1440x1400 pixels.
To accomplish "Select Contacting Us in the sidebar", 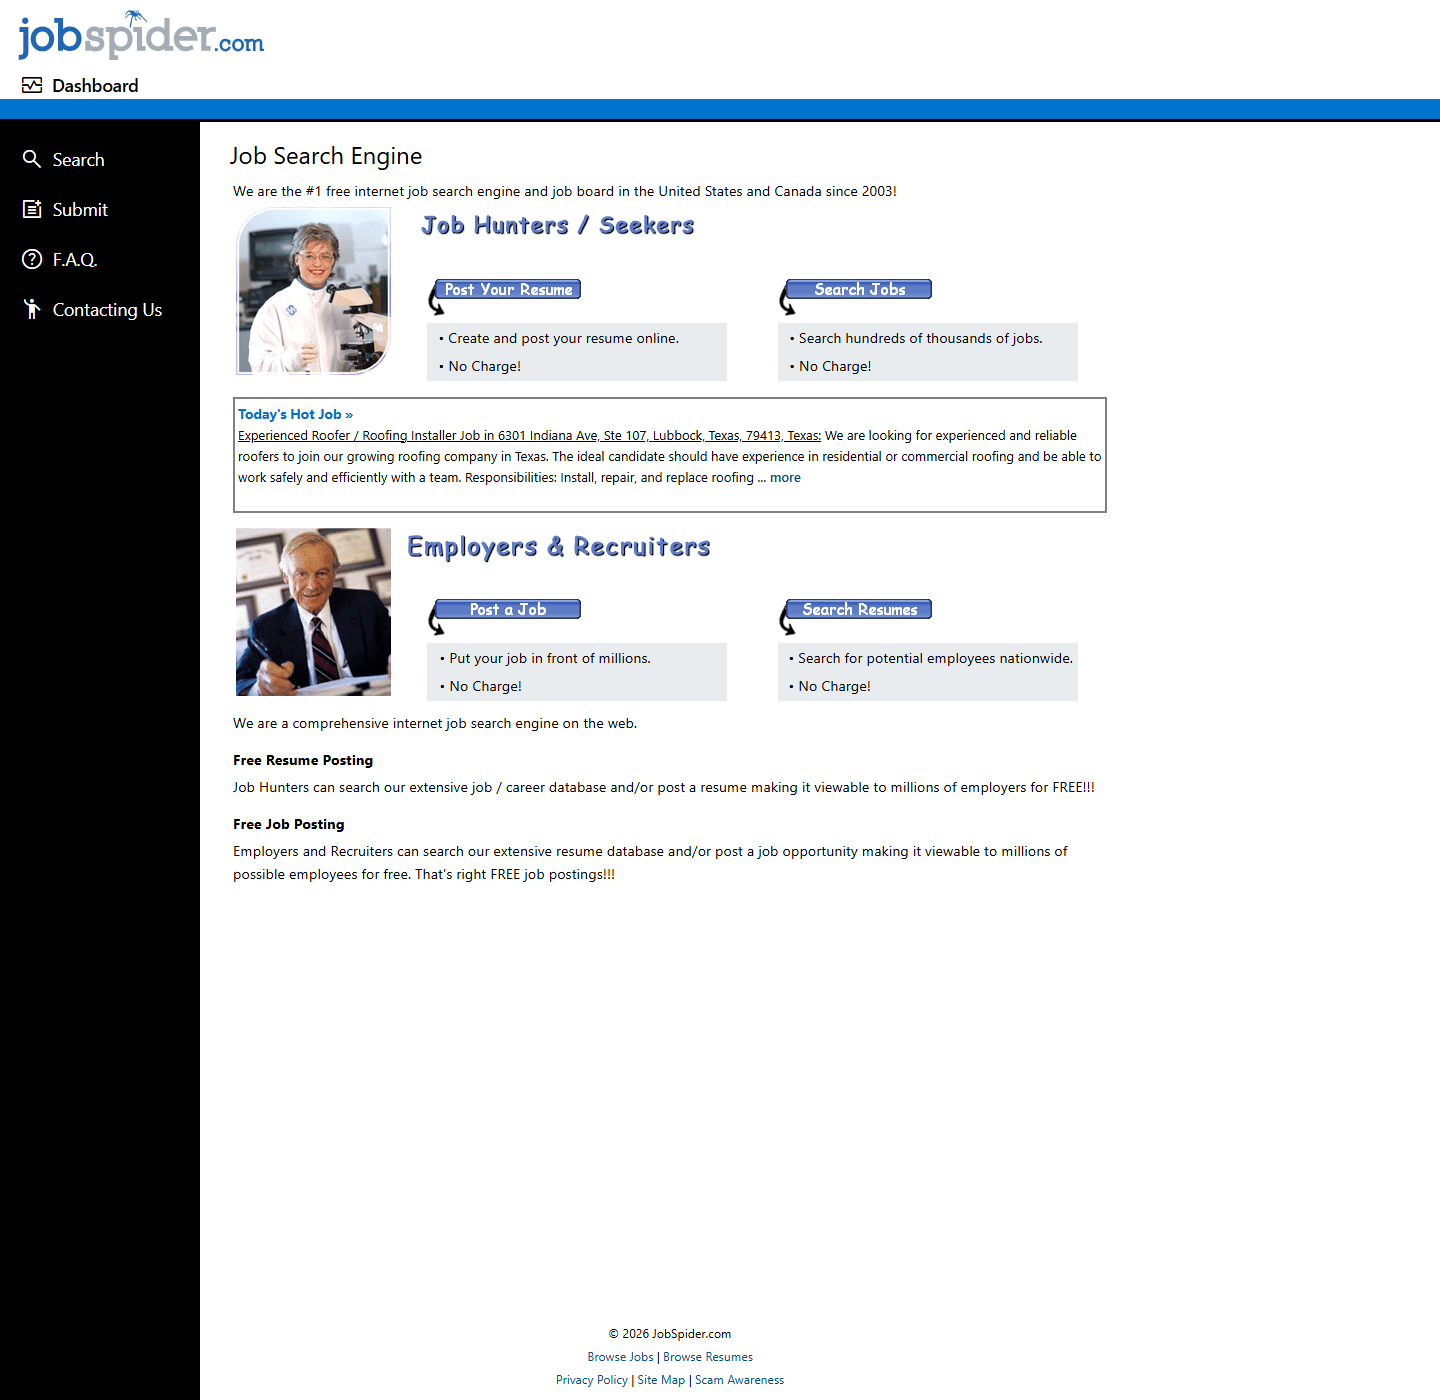I will coord(107,310).
